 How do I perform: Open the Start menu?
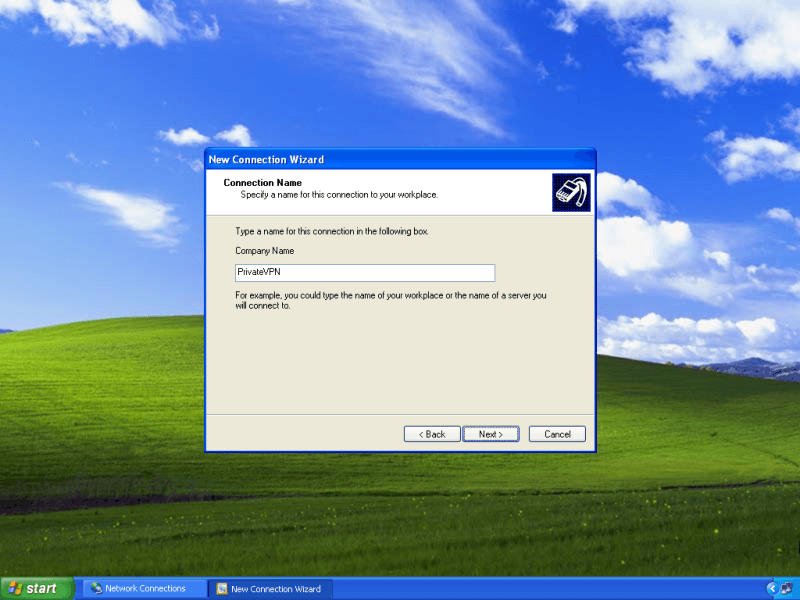coord(37,589)
